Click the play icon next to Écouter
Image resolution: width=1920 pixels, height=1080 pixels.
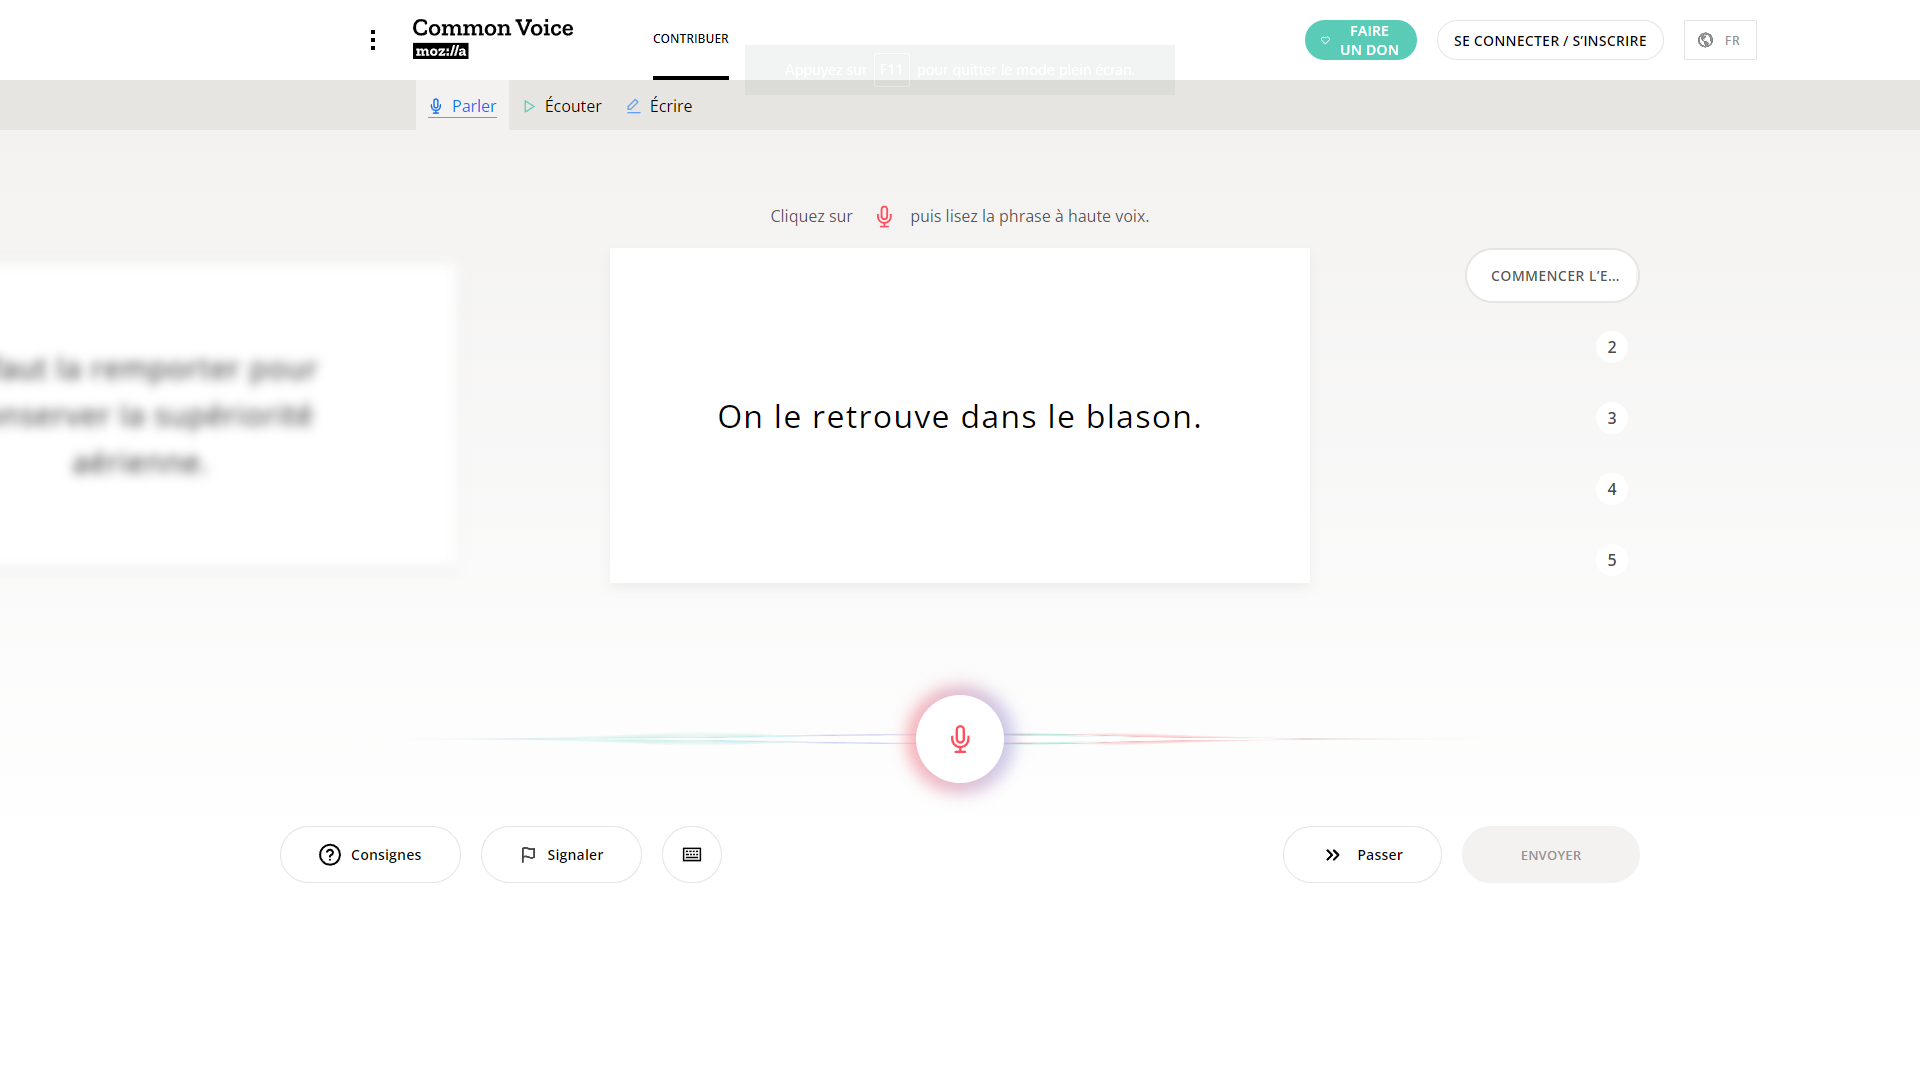point(529,105)
